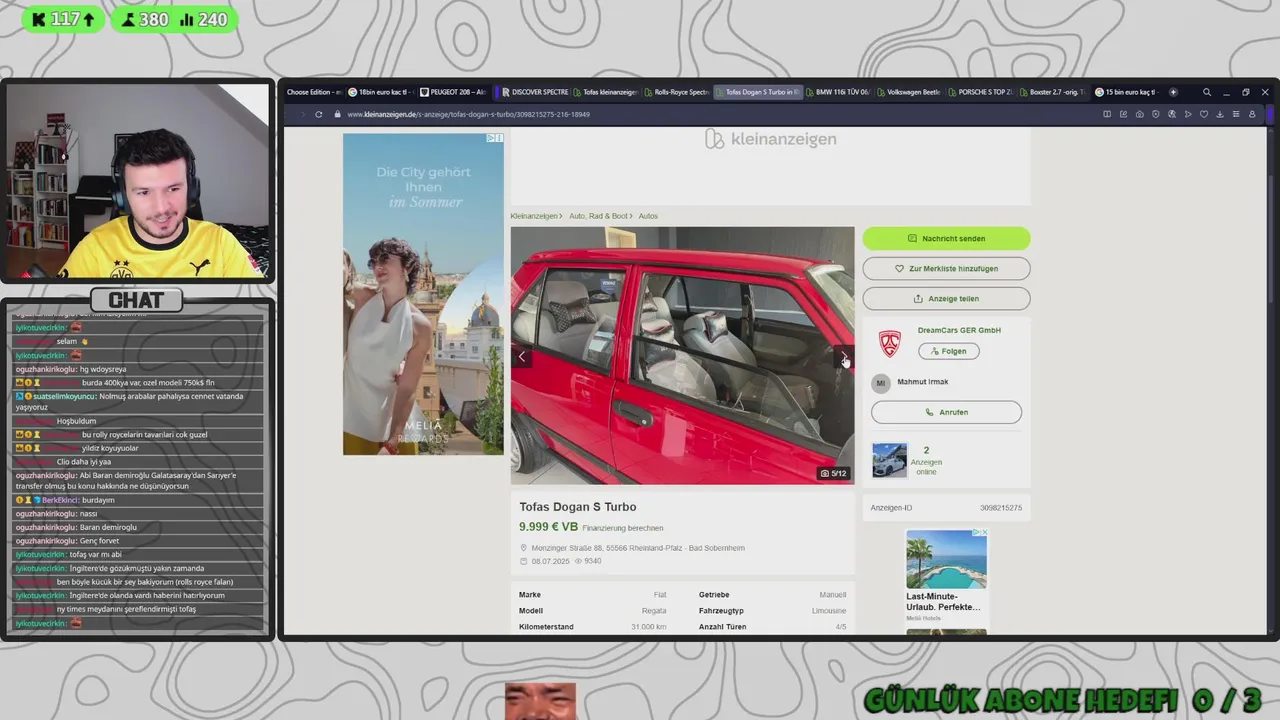Click the Nachricht senden button
Viewport: 1280px width, 720px height.
point(946,238)
